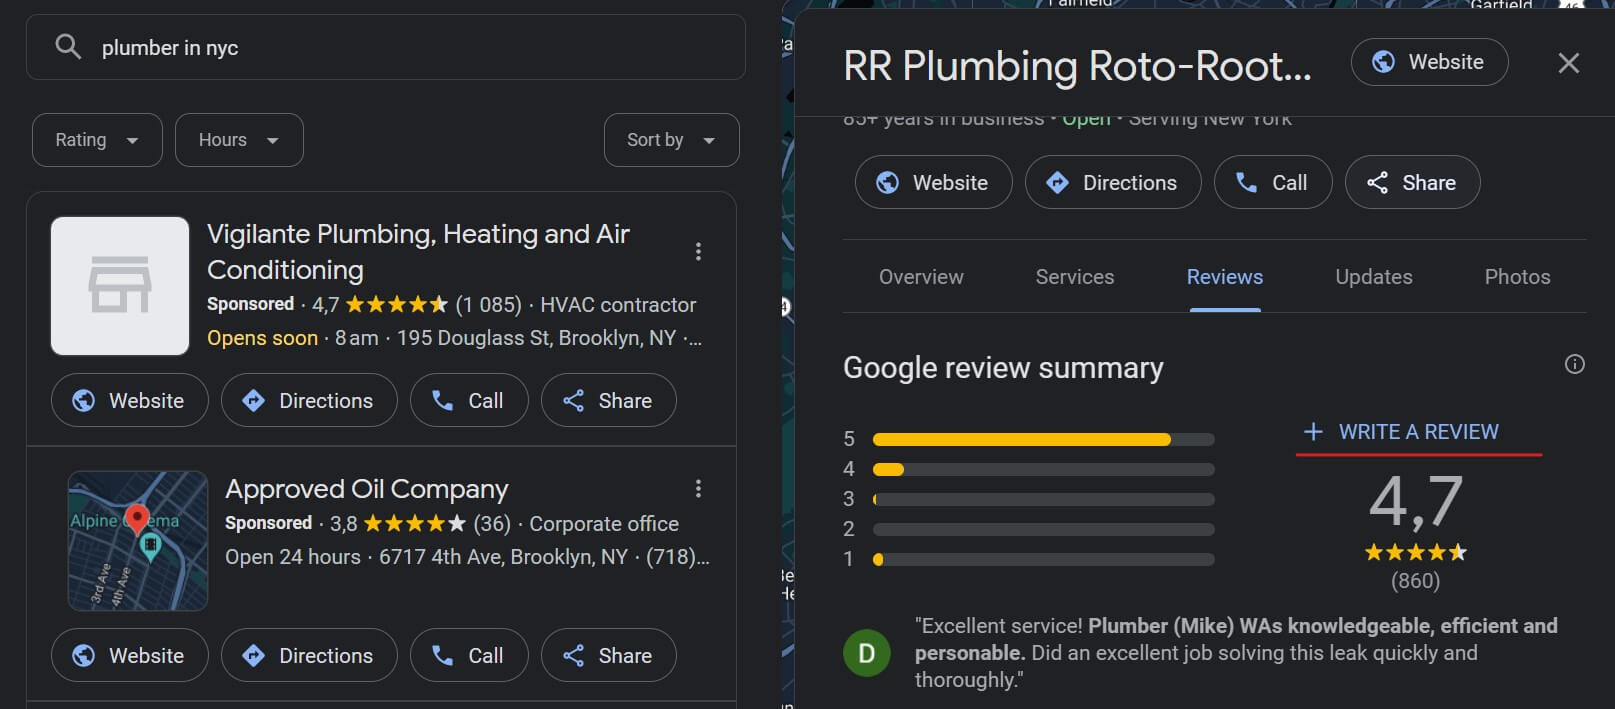1615x709 pixels.
Task: Click 'Open 24 hours' on Approved Oil listing
Action: pyautogui.click(x=292, y=557)
